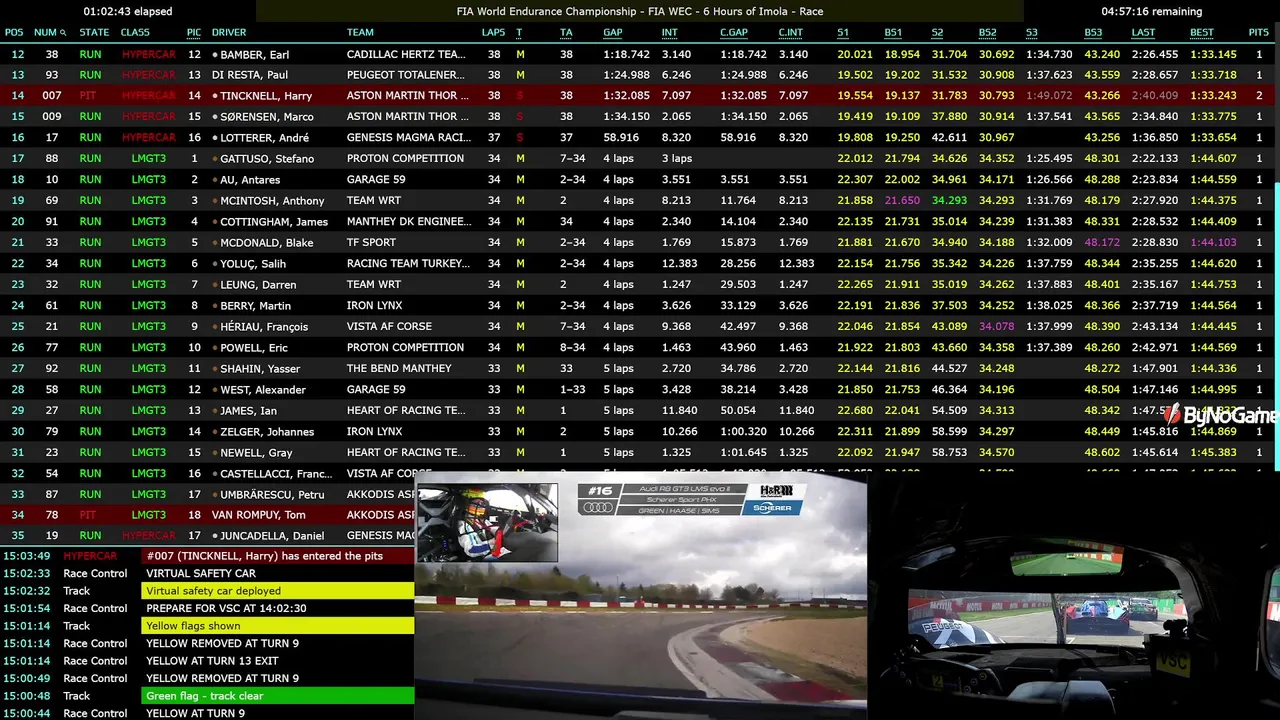Viewport: 1280px width, 720px height.
Task: Sort by the CLASS column header
Action: [135, 33]
